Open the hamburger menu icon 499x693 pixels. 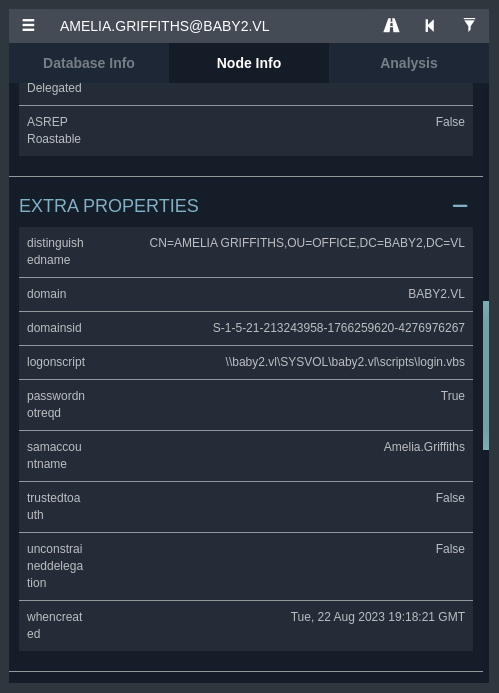(28, 25)
